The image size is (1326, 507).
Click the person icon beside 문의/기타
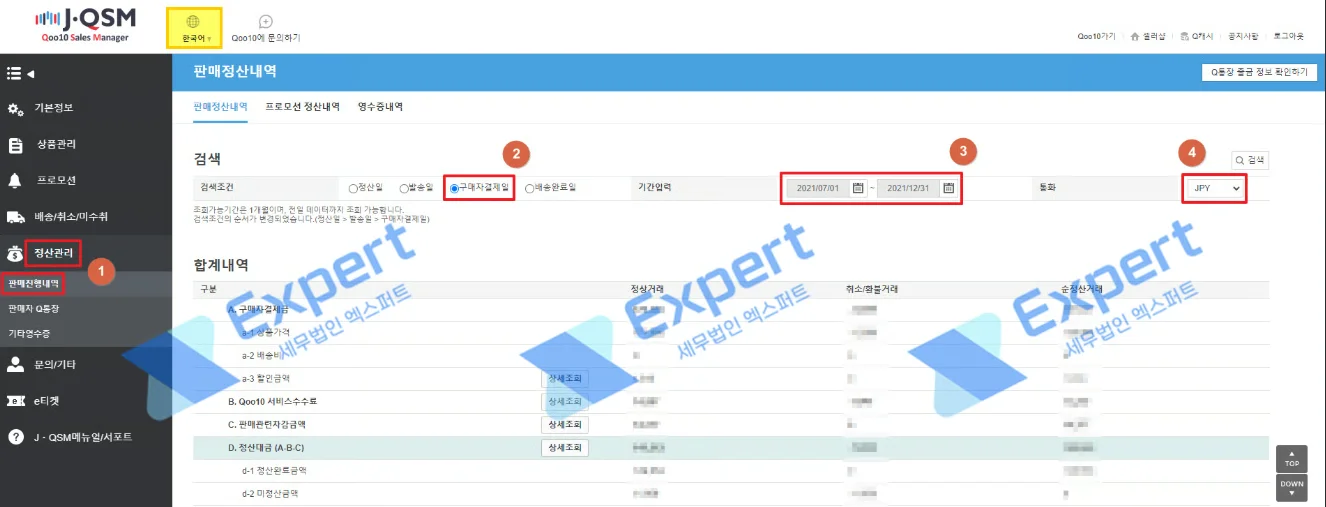[15, 365]
